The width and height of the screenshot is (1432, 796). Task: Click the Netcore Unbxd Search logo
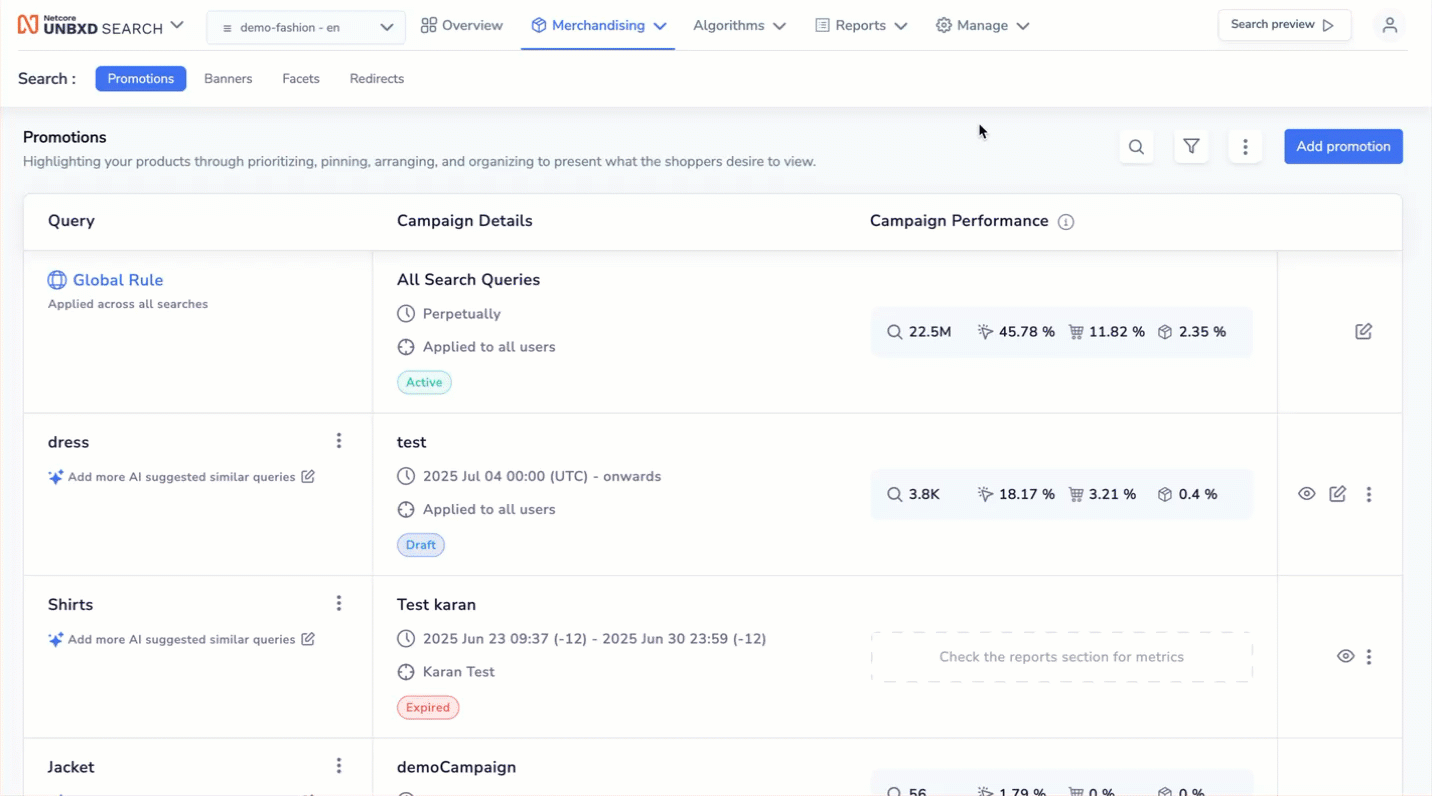pyautogui.click(x=90, y=25)
